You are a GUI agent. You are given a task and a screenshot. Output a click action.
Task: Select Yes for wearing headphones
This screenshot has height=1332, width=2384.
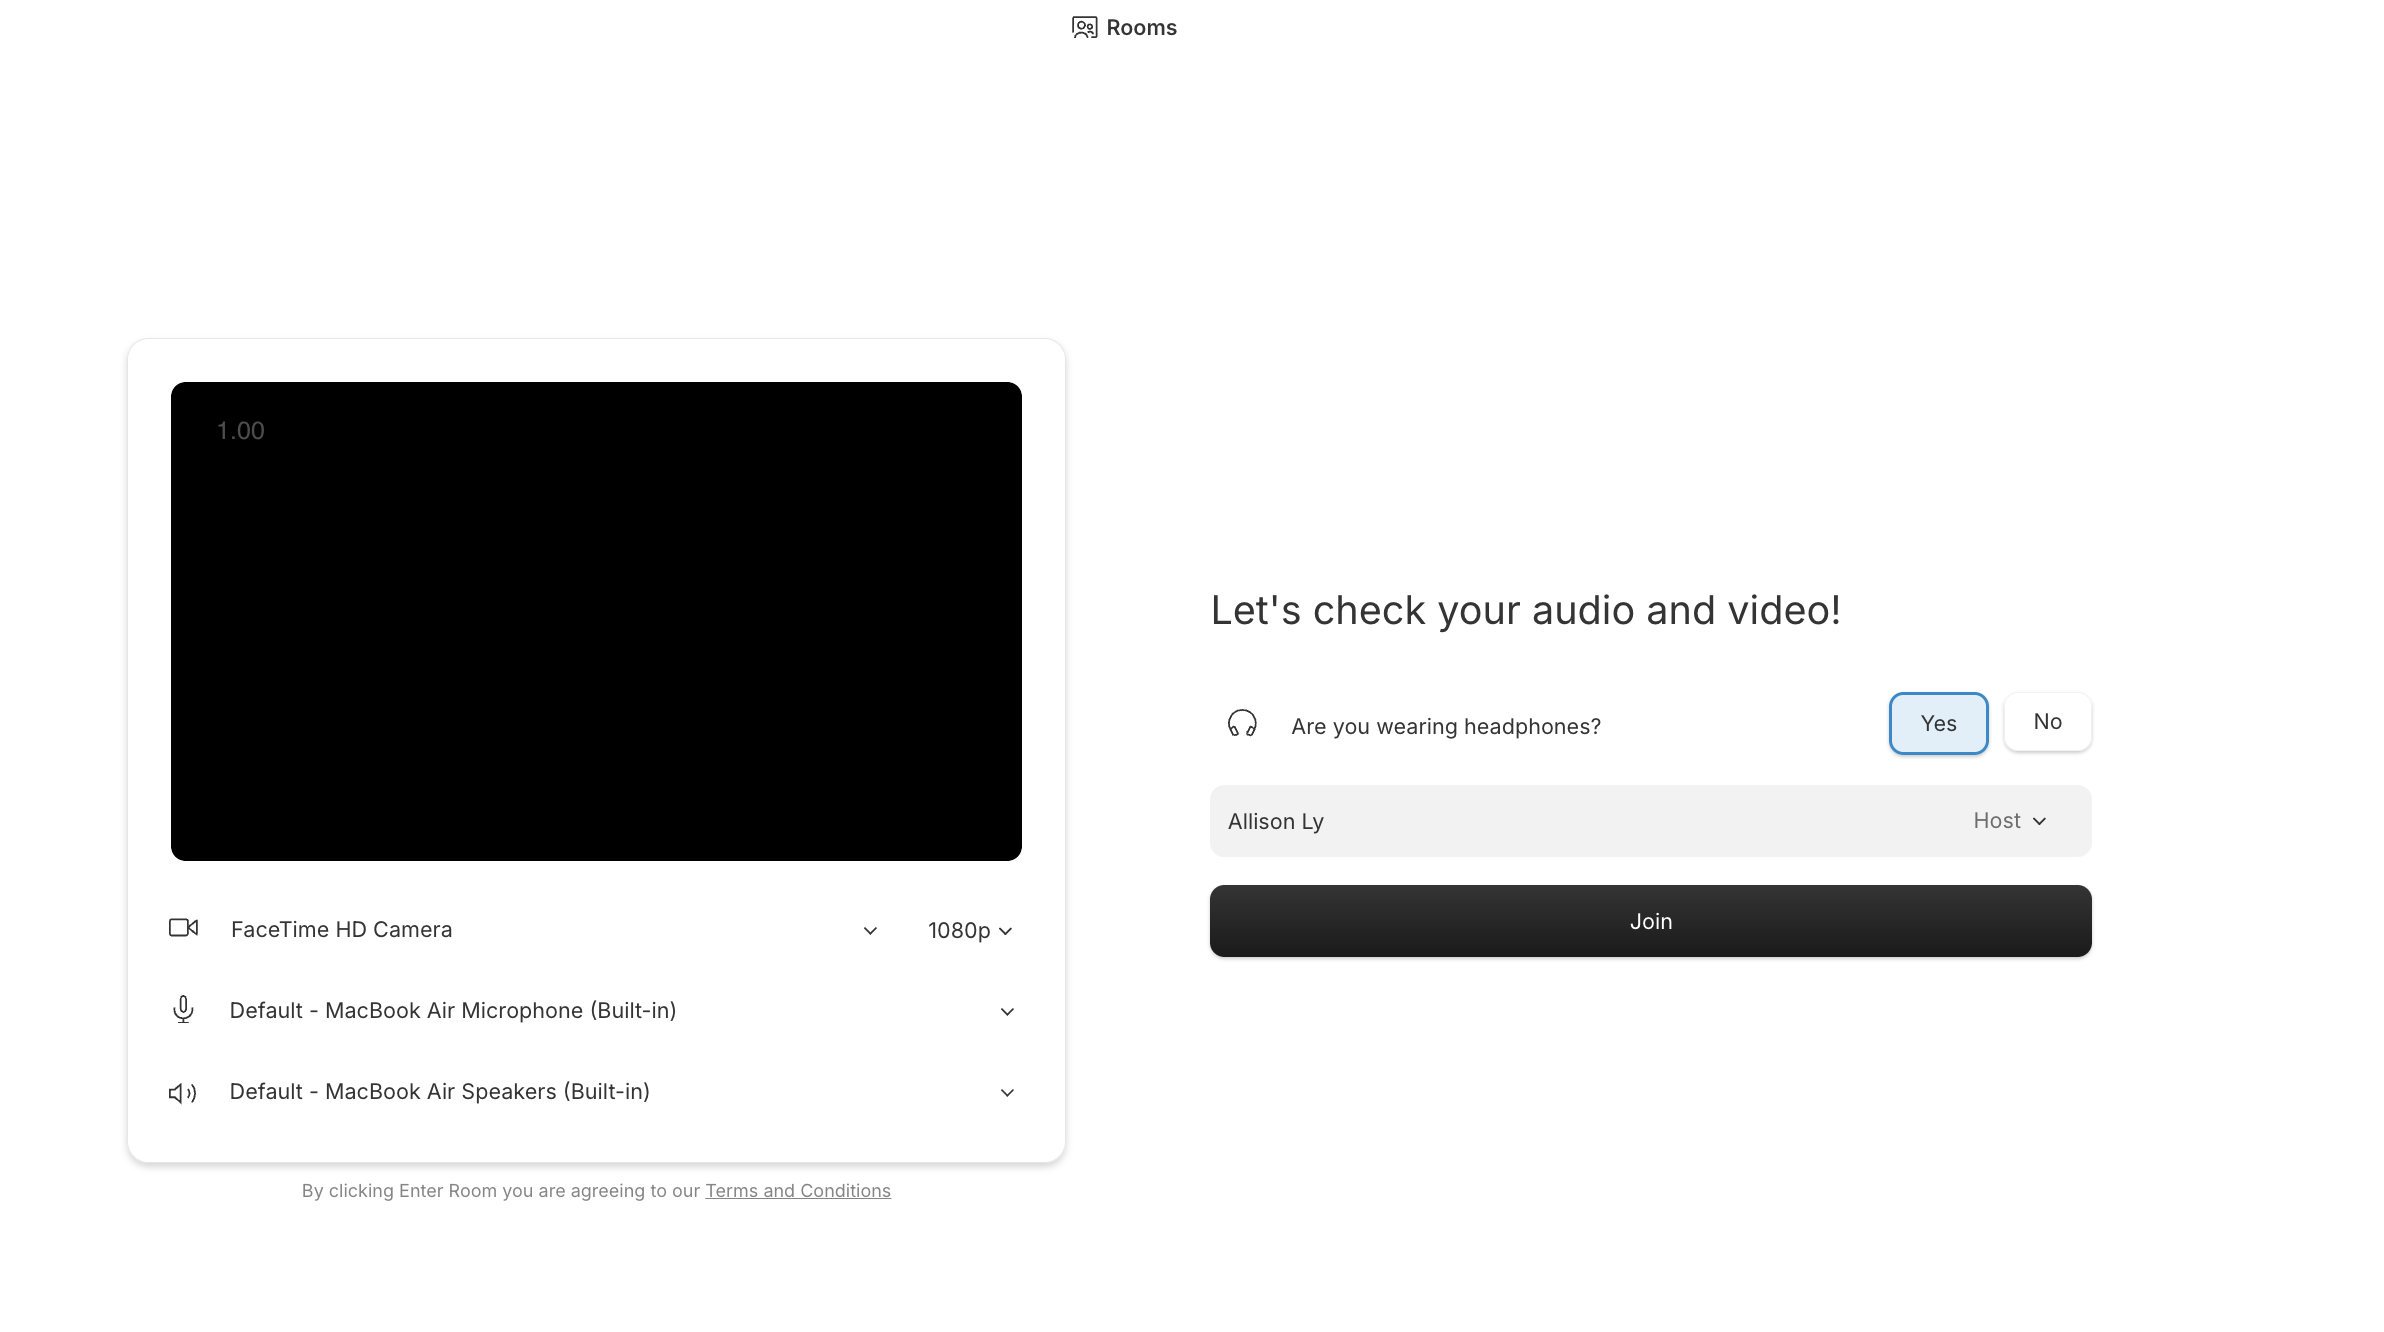1938,723
